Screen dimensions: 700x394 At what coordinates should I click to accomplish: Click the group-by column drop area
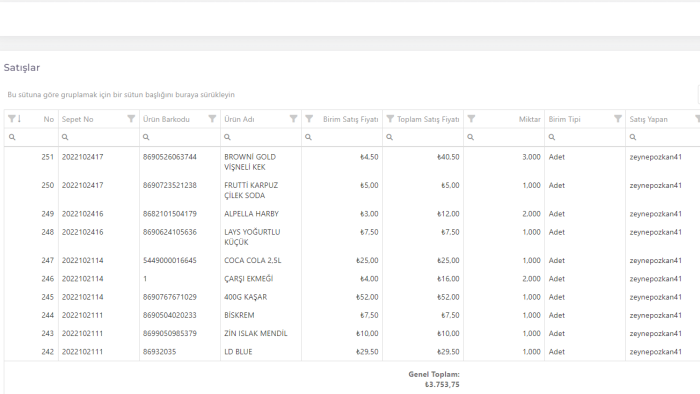(121, 95)
